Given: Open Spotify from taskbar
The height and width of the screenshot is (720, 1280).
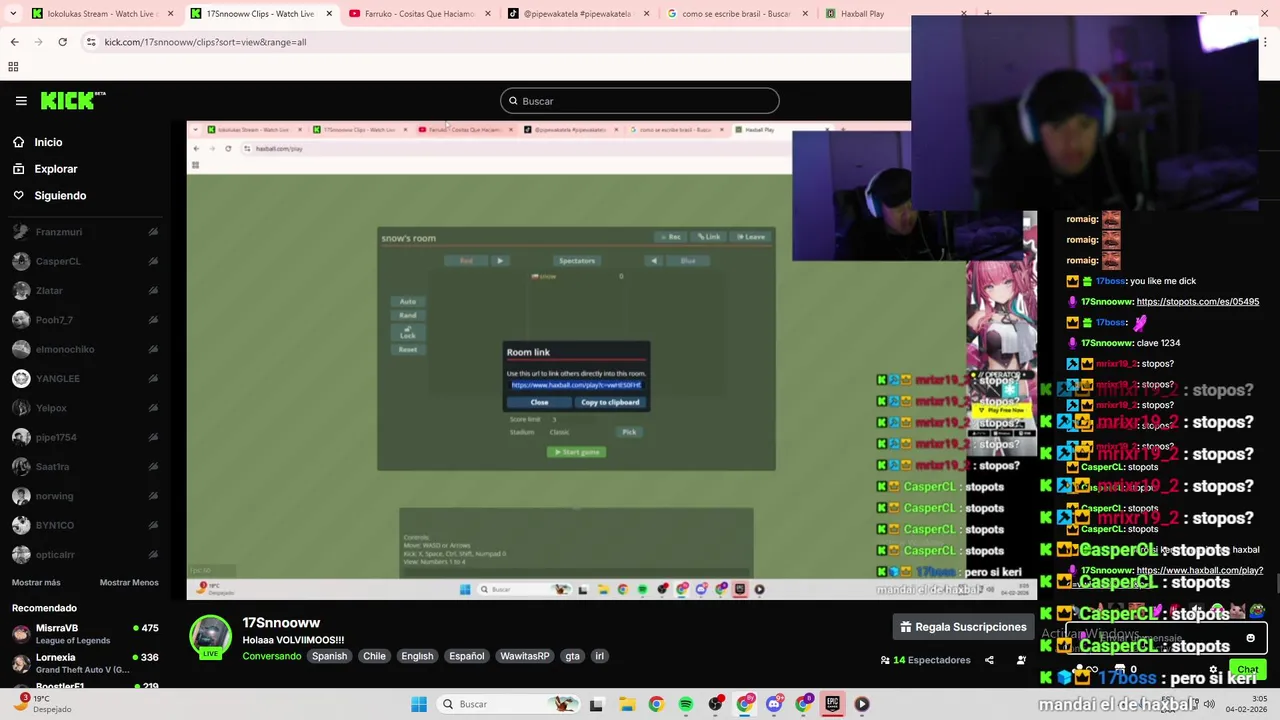Looking at the screenshot, I should coord(686,704).
